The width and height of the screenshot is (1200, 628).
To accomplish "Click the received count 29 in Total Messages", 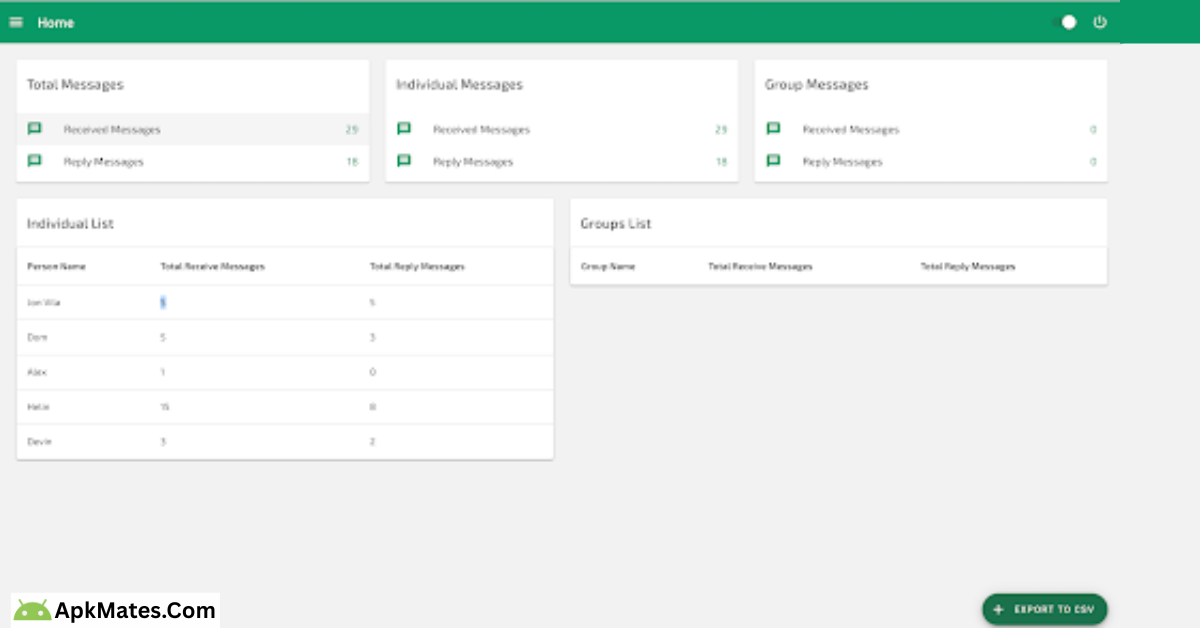I will (352, 128).
